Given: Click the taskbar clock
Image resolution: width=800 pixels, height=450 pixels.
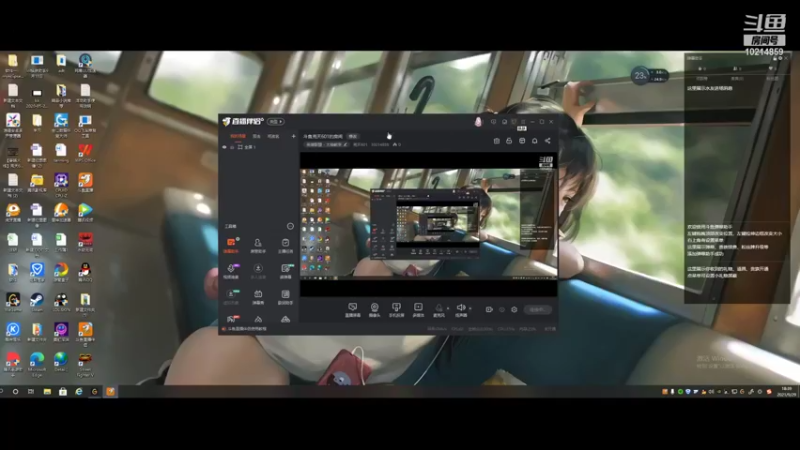Looking at the screenshot, I should pos(787,391).
